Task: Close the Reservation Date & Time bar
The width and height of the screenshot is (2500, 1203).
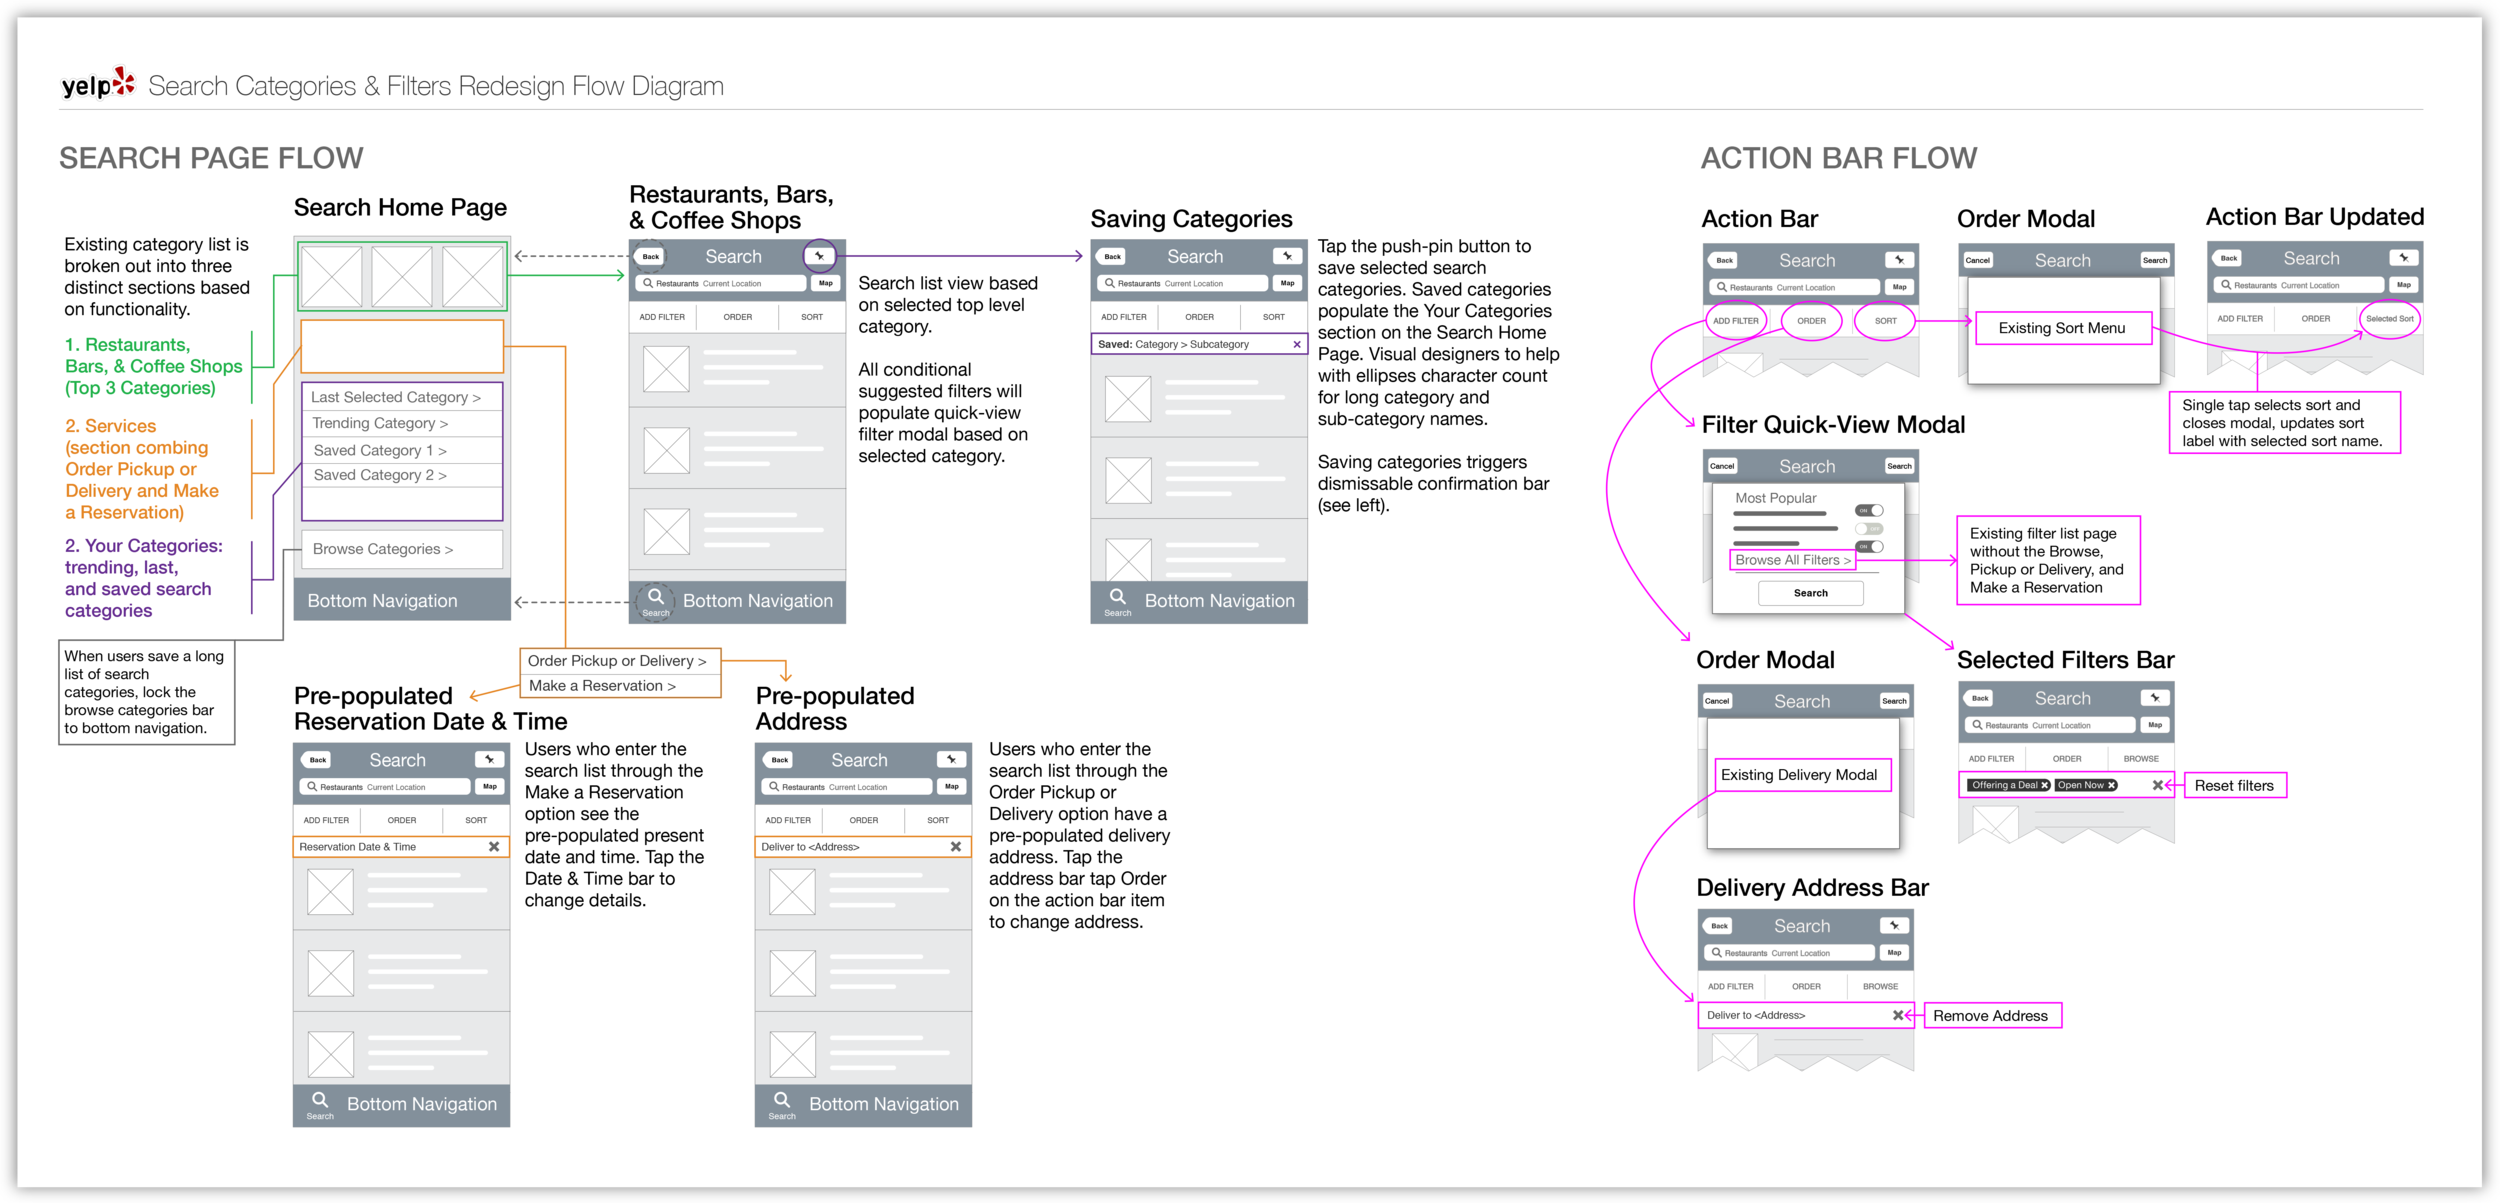Action: coord(494,847)
